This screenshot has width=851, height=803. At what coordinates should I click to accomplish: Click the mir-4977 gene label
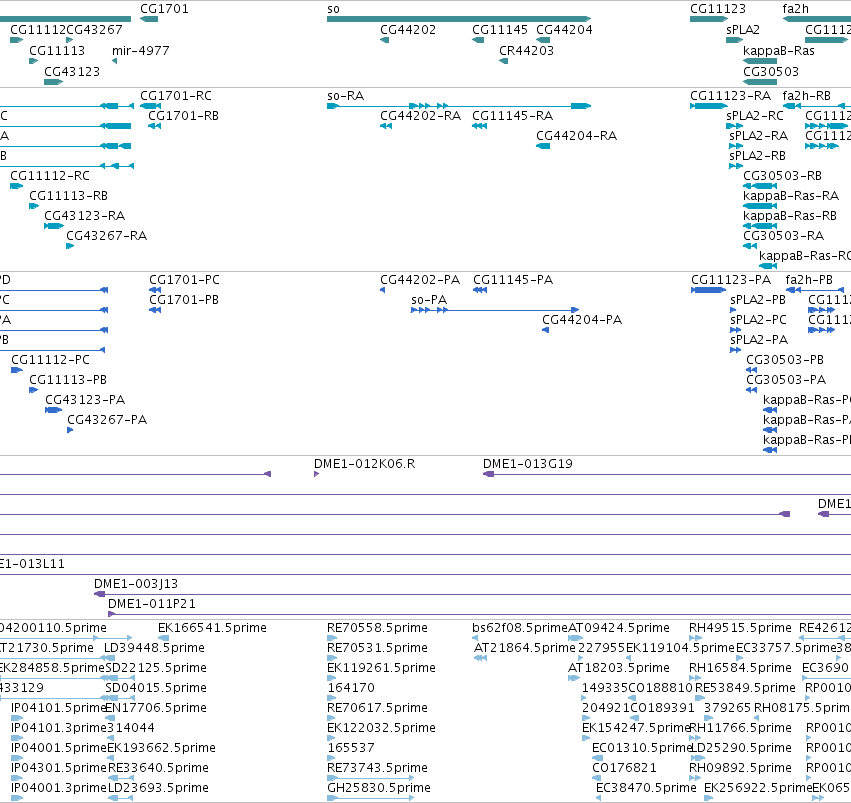coord(141,50)
